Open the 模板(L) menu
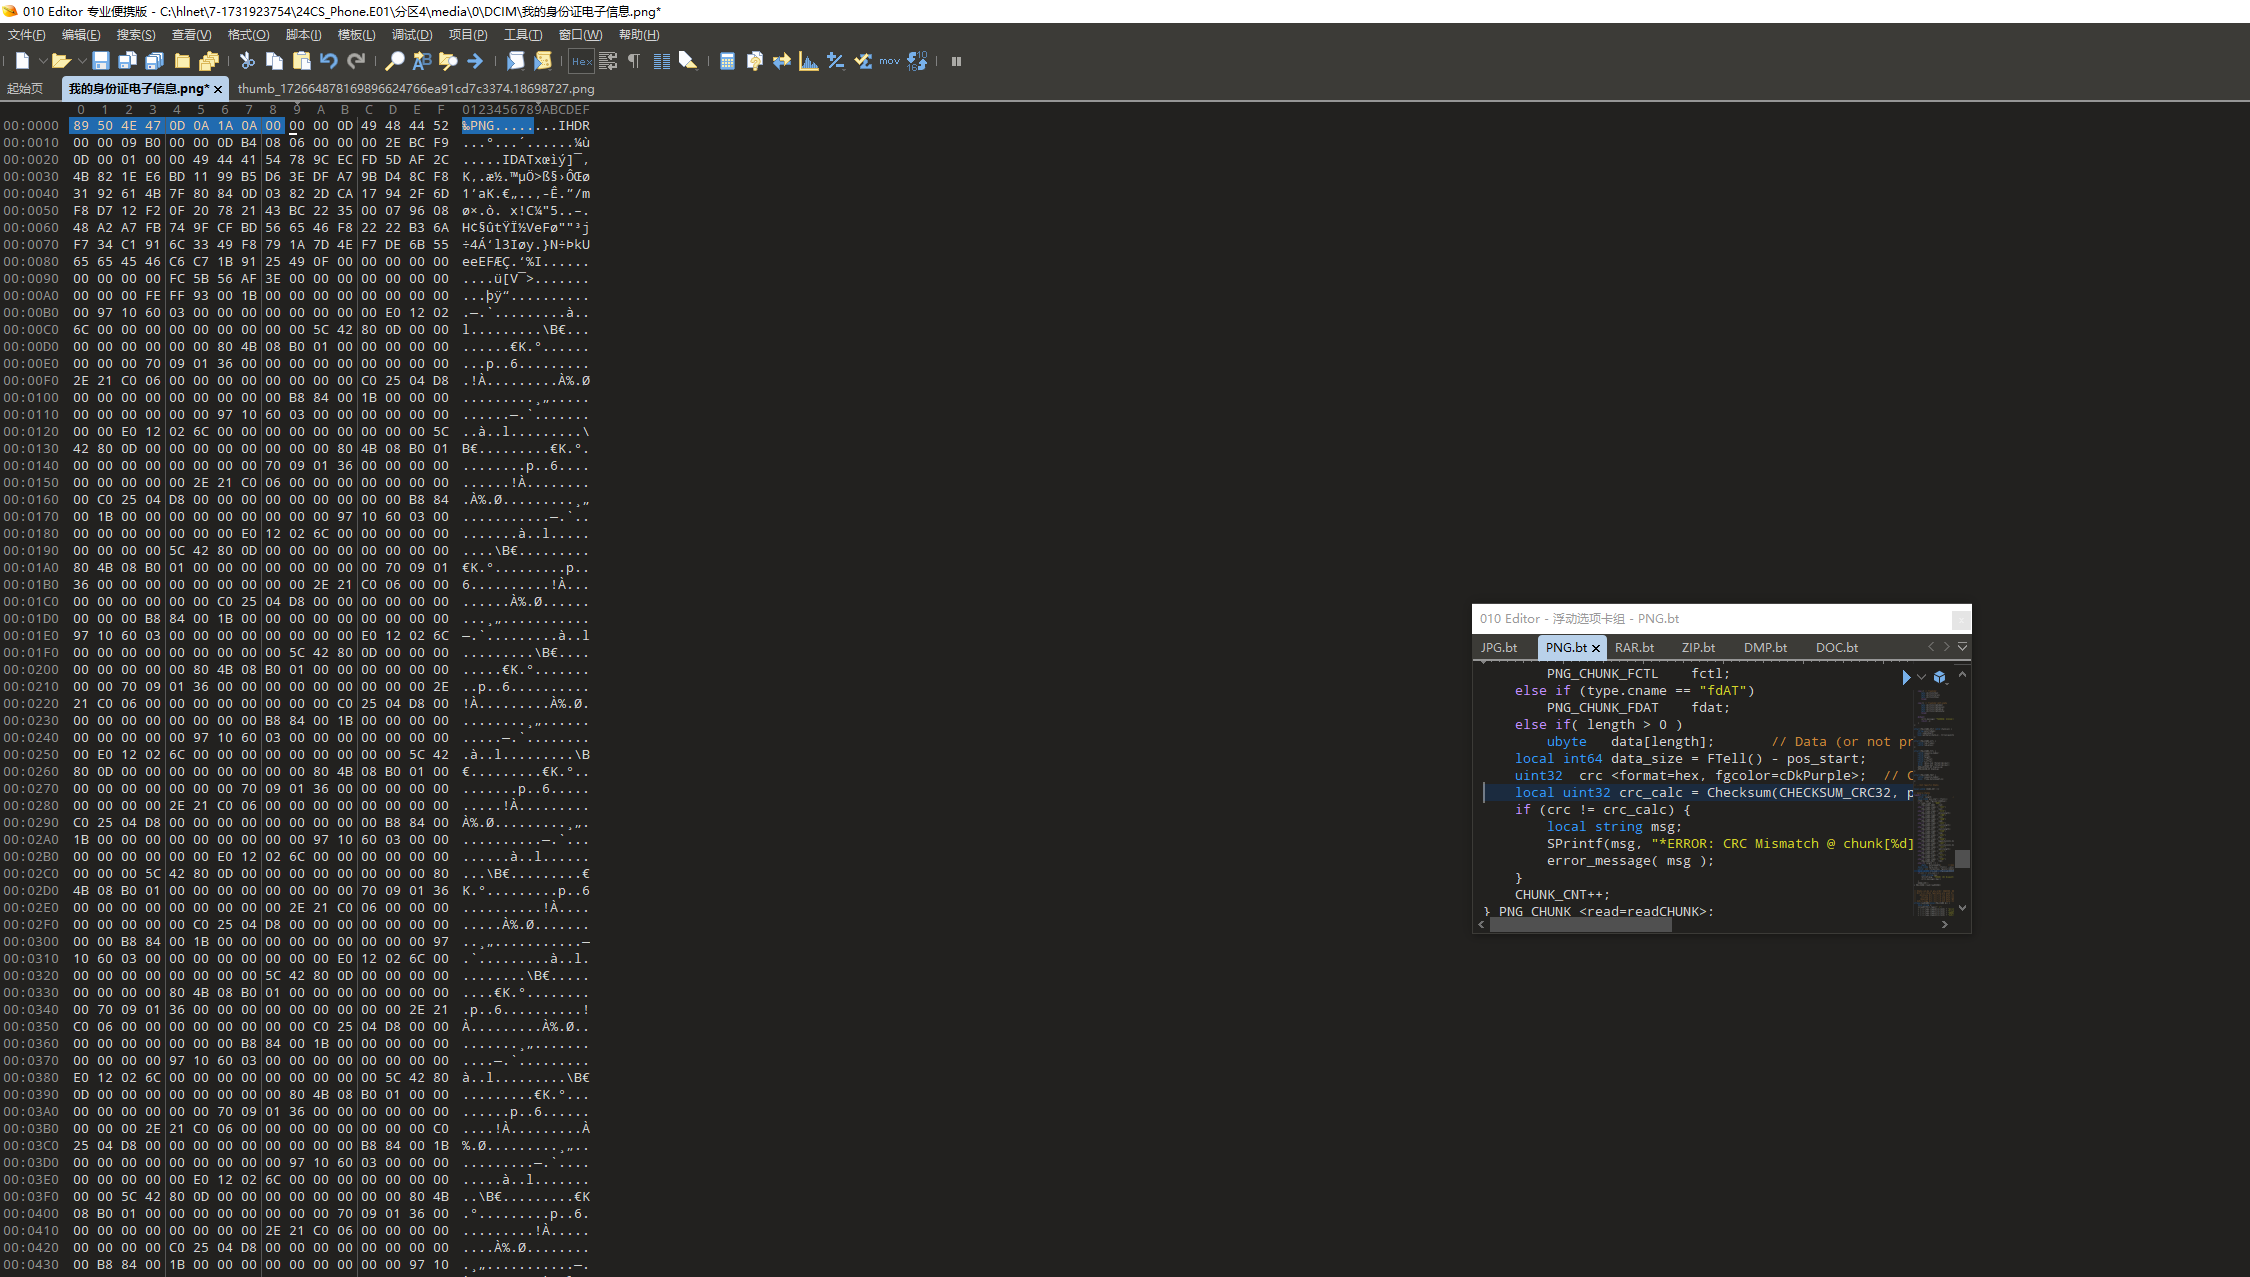Image resolution: width=2250 pixels, height=1277 pixels. tap(357, 35)
